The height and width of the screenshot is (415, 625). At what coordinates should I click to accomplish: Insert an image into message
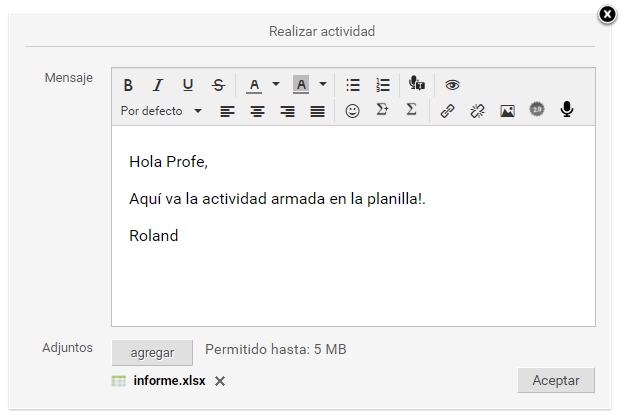point(507,111)
